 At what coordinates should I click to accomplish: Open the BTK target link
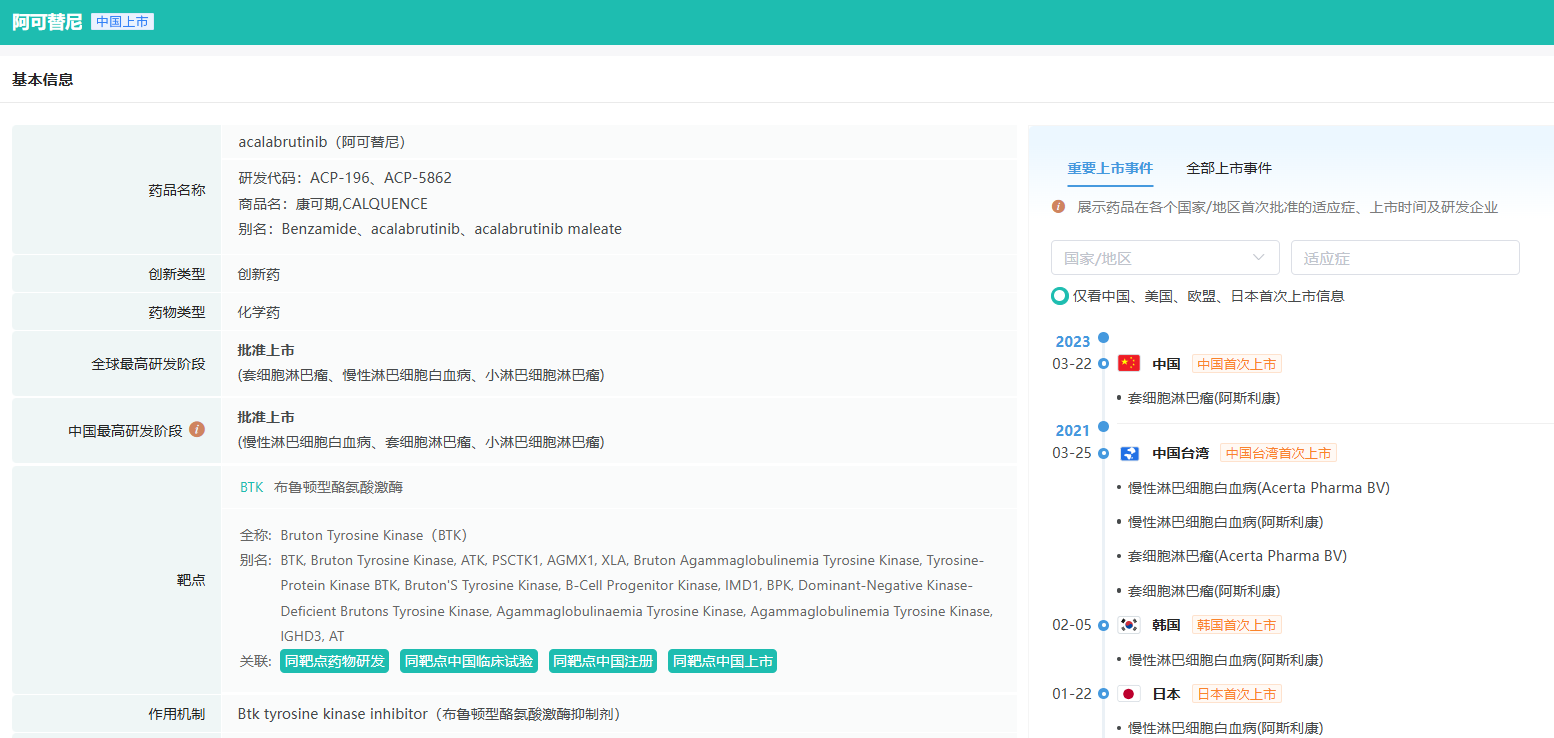point(251,488)
